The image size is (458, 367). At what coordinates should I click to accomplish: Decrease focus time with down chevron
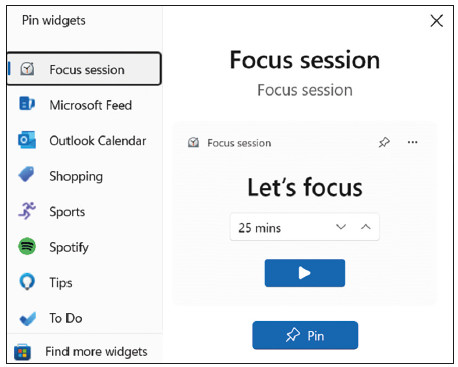click(341, 227)
